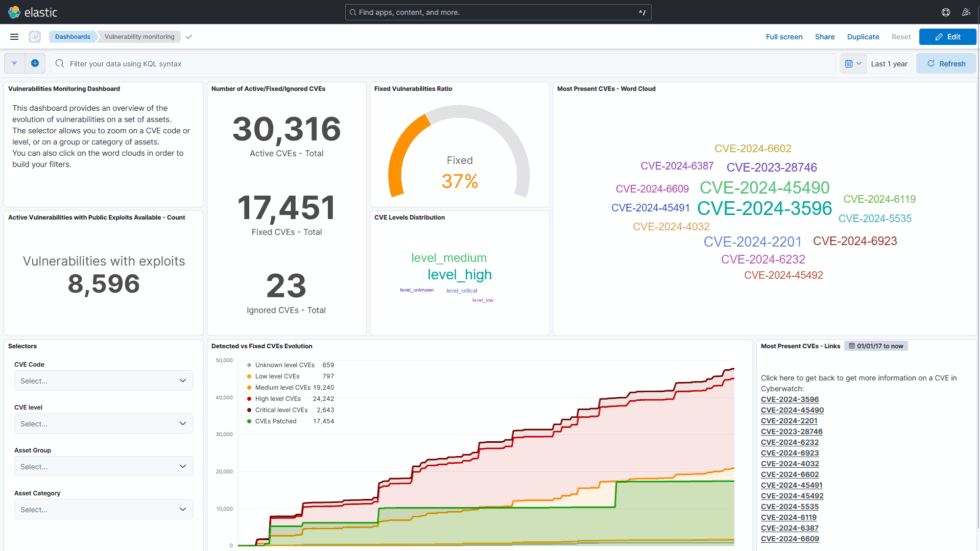Viewport: 980px width, 551px height.
Task: Open the calendar date quick menu
Action: pyautogui.click(x=852, y=64)
